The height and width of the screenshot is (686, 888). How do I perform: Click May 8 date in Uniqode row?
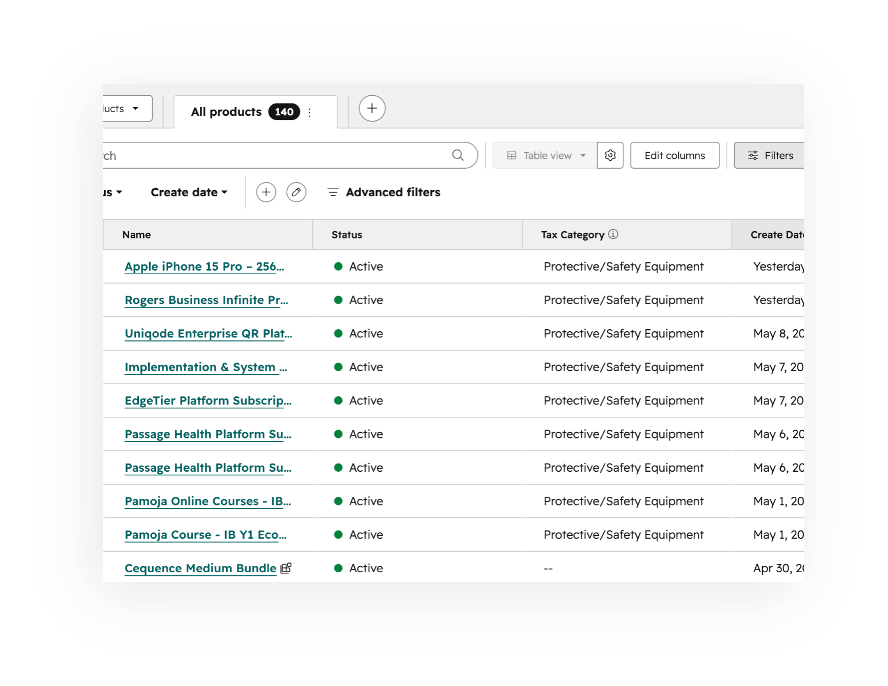click(x=778, y=333)
